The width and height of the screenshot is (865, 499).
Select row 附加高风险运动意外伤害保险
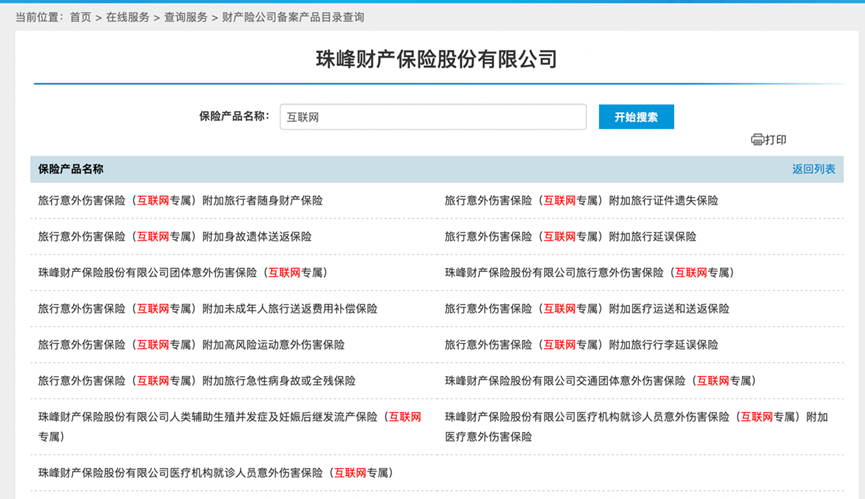(191, 345)
